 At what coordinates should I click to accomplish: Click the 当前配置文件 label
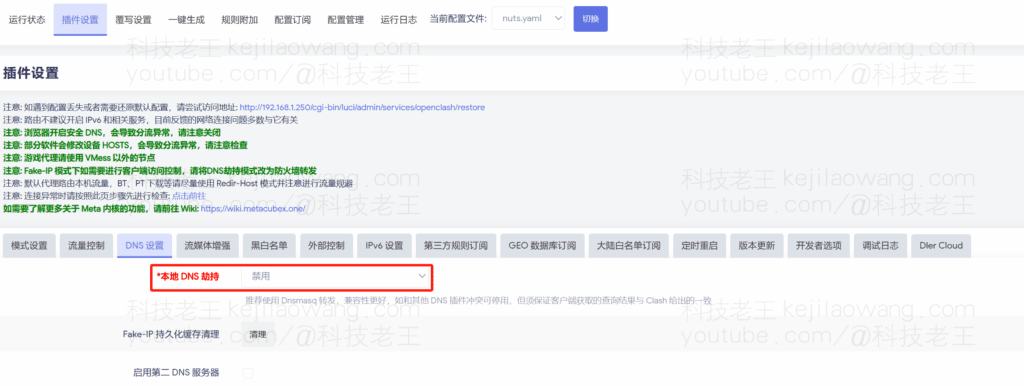(458, 20)
